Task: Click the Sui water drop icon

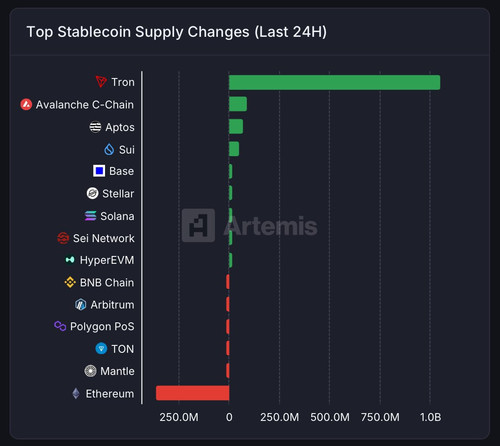Action: click(109, 149)
